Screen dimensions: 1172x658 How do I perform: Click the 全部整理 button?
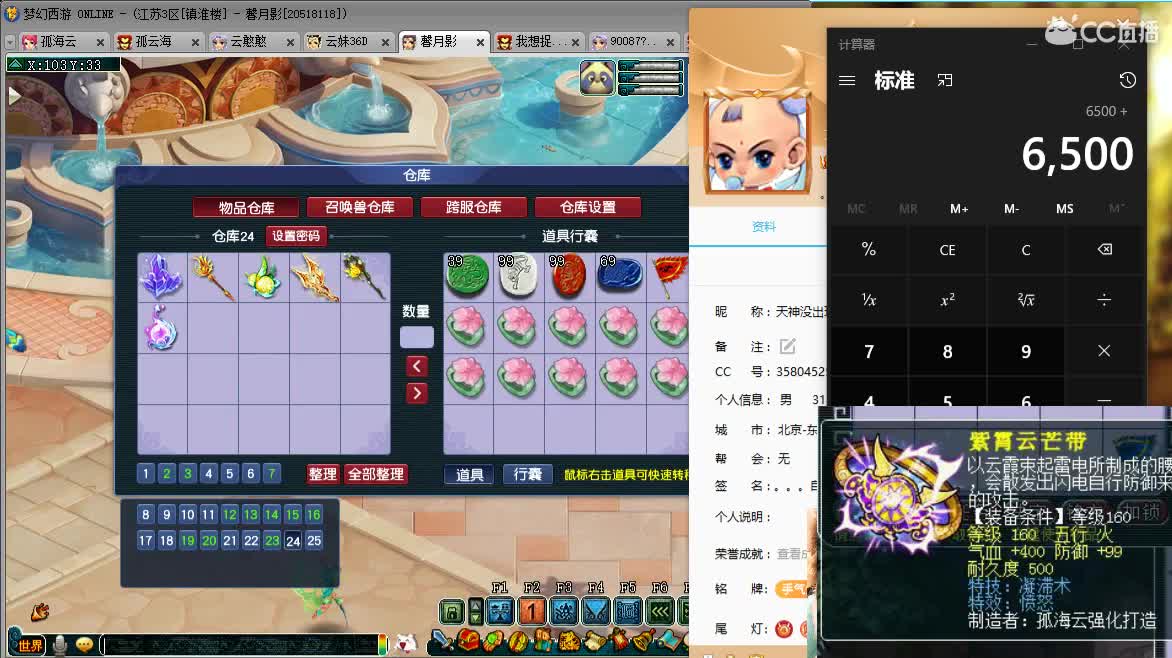pyautogui.click(x=376, y=474)
